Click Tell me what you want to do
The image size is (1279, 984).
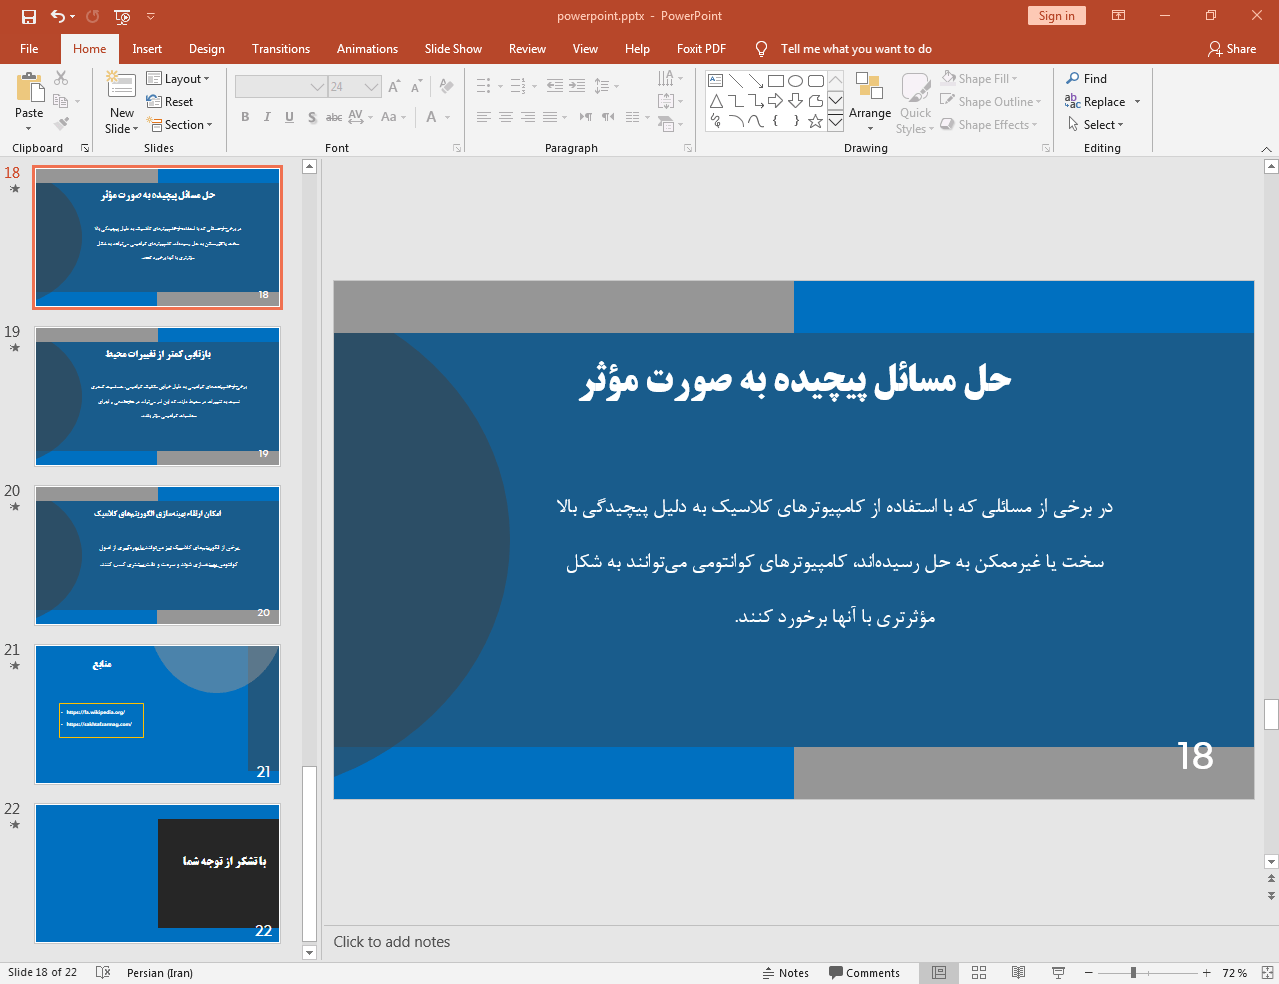tap(856, 48)
